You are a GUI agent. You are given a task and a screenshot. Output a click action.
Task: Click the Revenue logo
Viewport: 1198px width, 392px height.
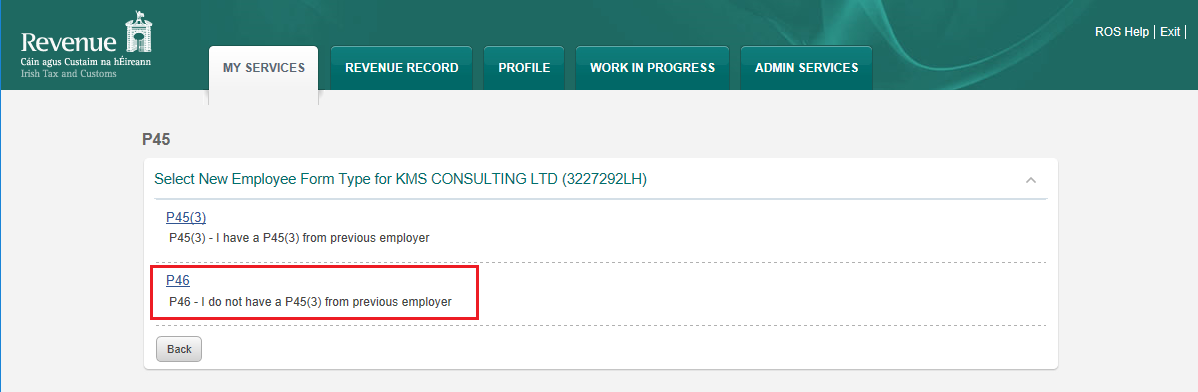tap(86, 45)
